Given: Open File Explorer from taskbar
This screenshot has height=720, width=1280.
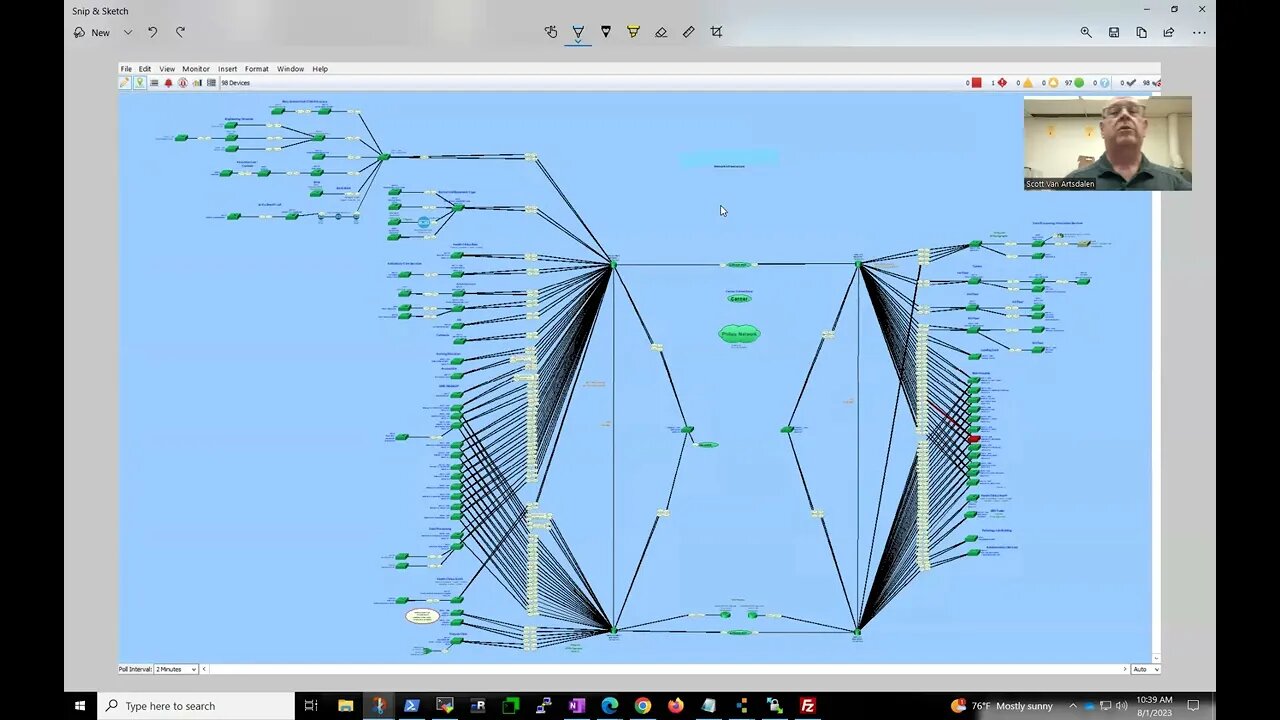Looking at the screenshot, I should click(x=345, y=705).
